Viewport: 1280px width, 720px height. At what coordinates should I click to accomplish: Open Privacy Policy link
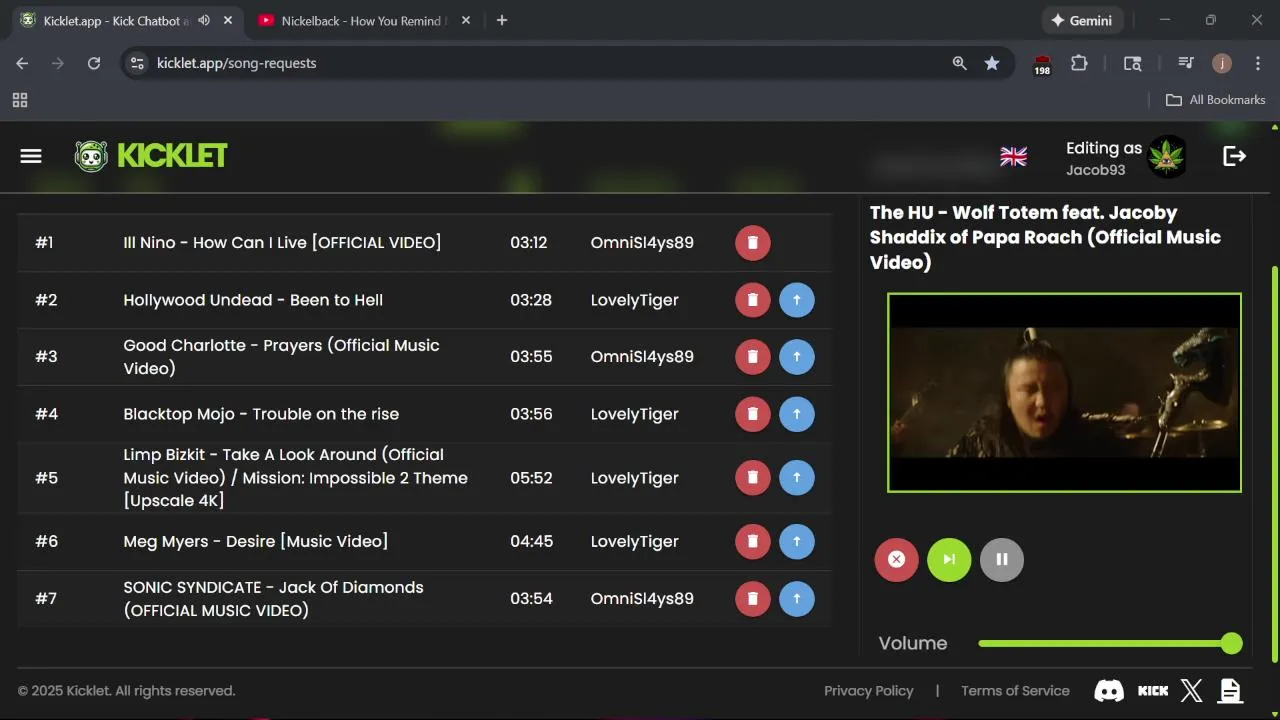pos(869,691)
